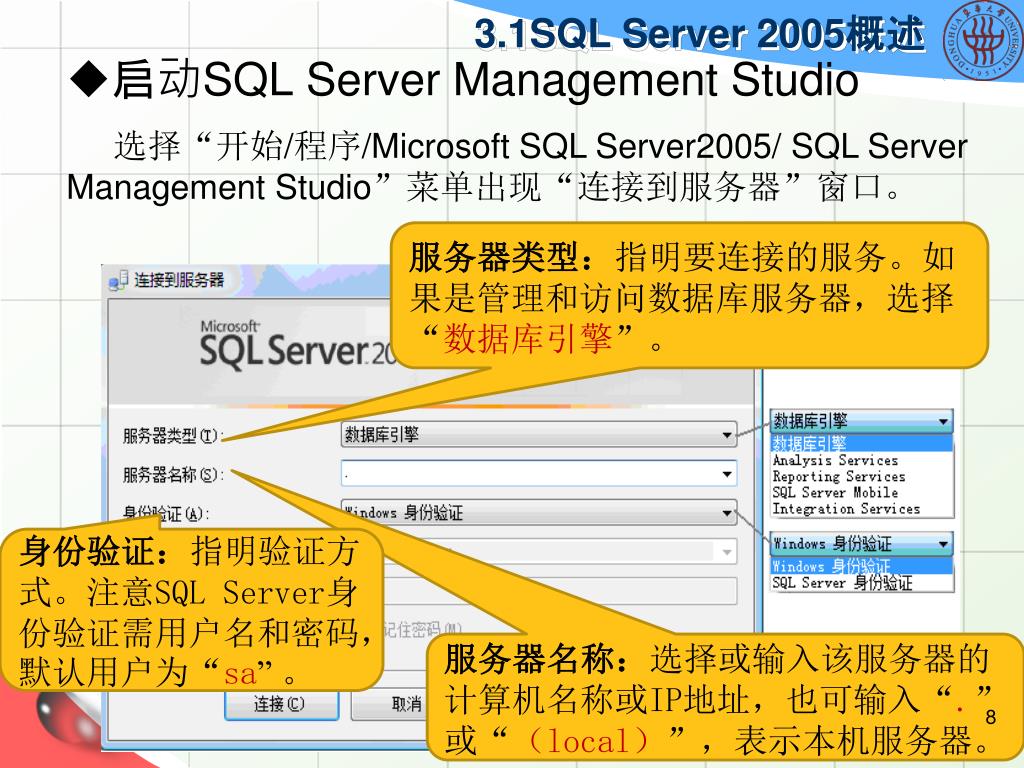Viewport: 1024px width, 768px height.
Task: Expand the Windows 身份验证 callout combo arrow
Action: [943, 543]
